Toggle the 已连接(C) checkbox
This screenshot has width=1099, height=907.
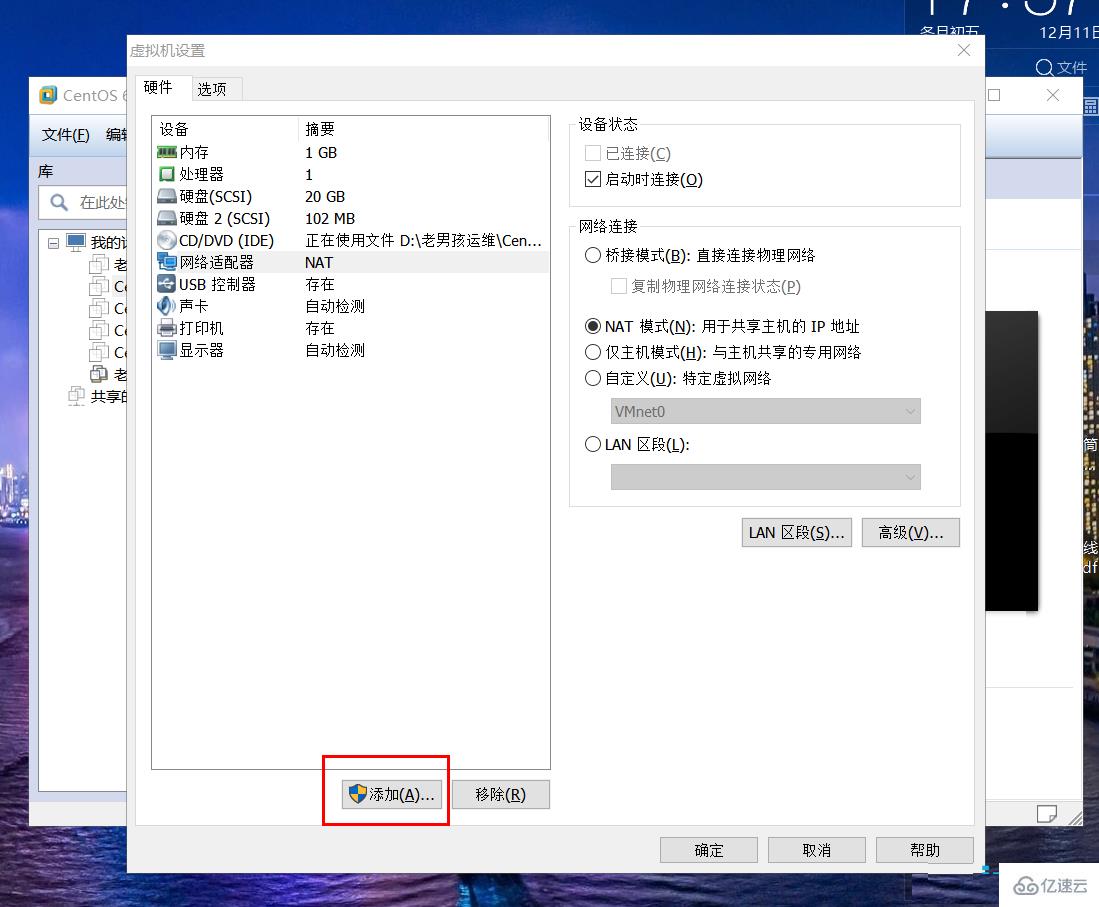pyautogui.click(x=593, y=154)
